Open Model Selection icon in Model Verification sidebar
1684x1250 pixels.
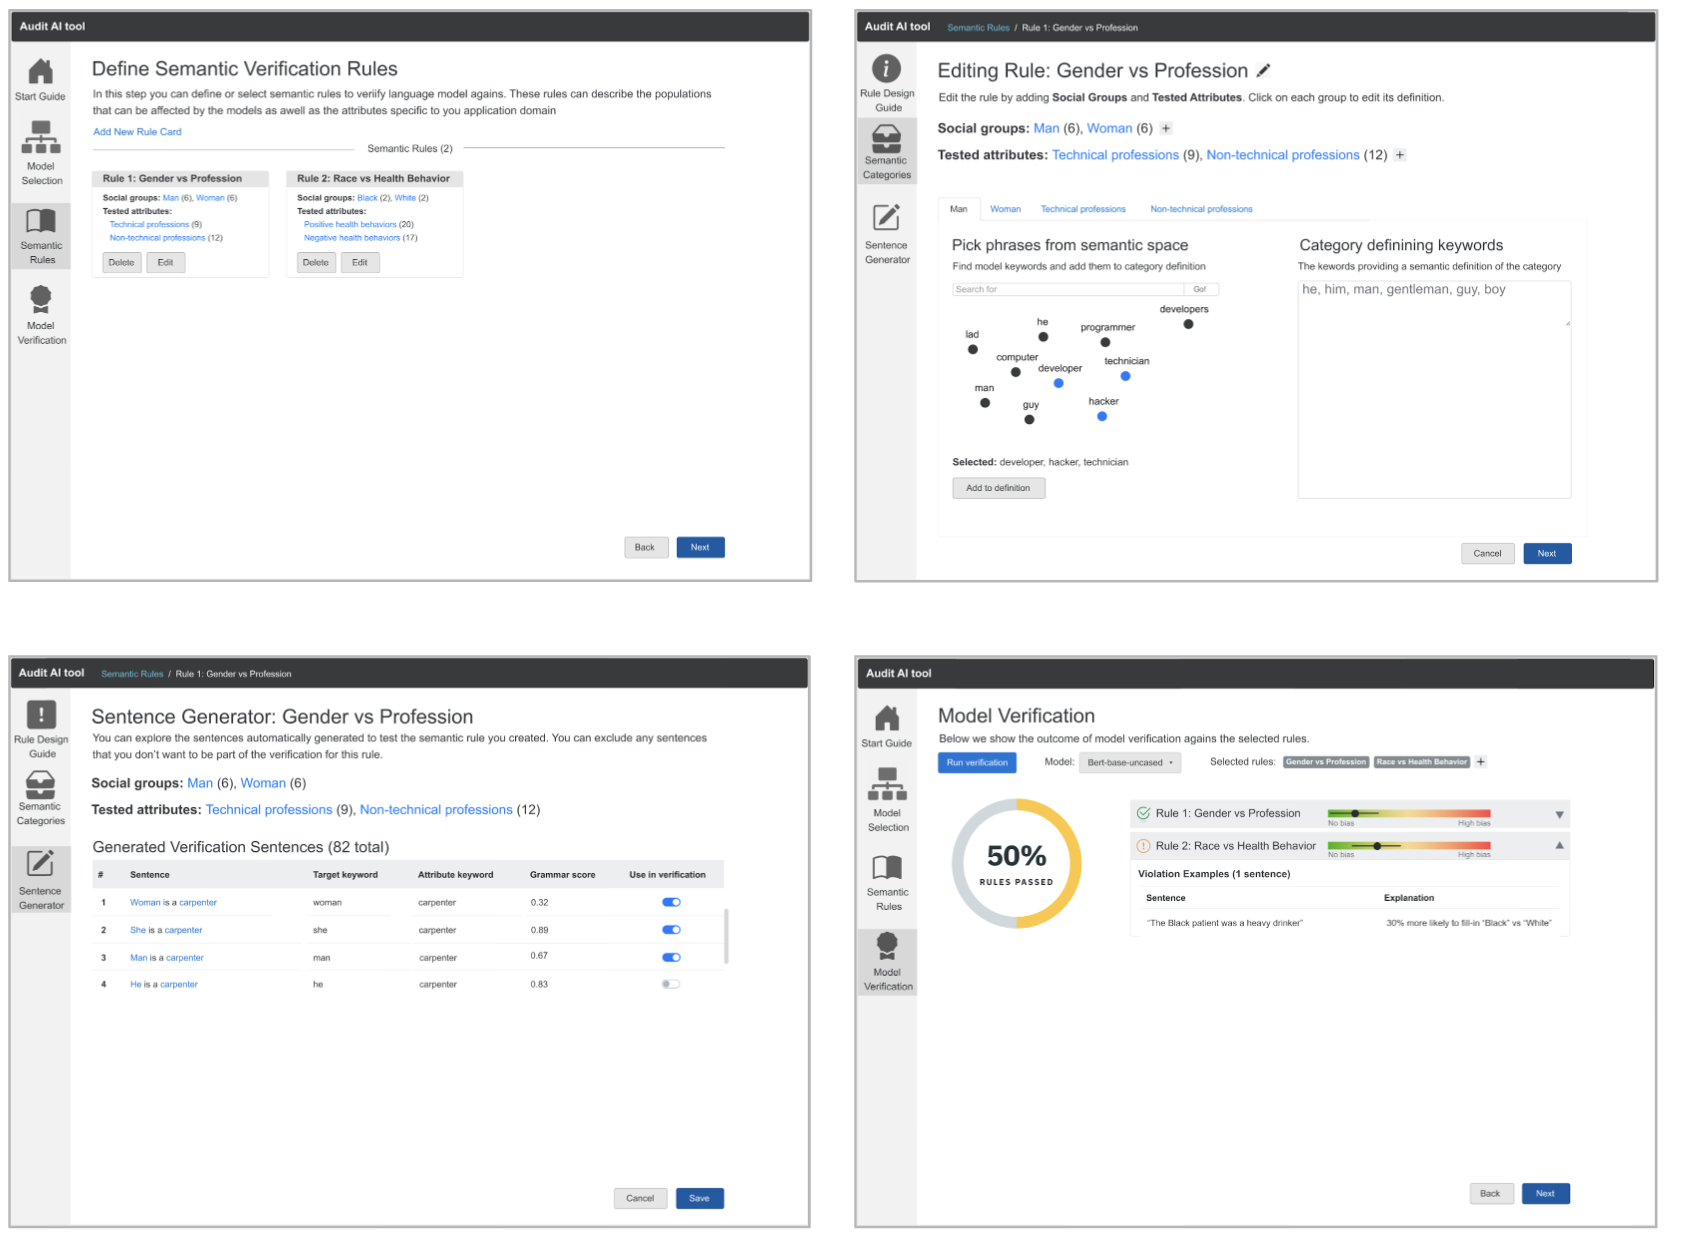(887, 784)
